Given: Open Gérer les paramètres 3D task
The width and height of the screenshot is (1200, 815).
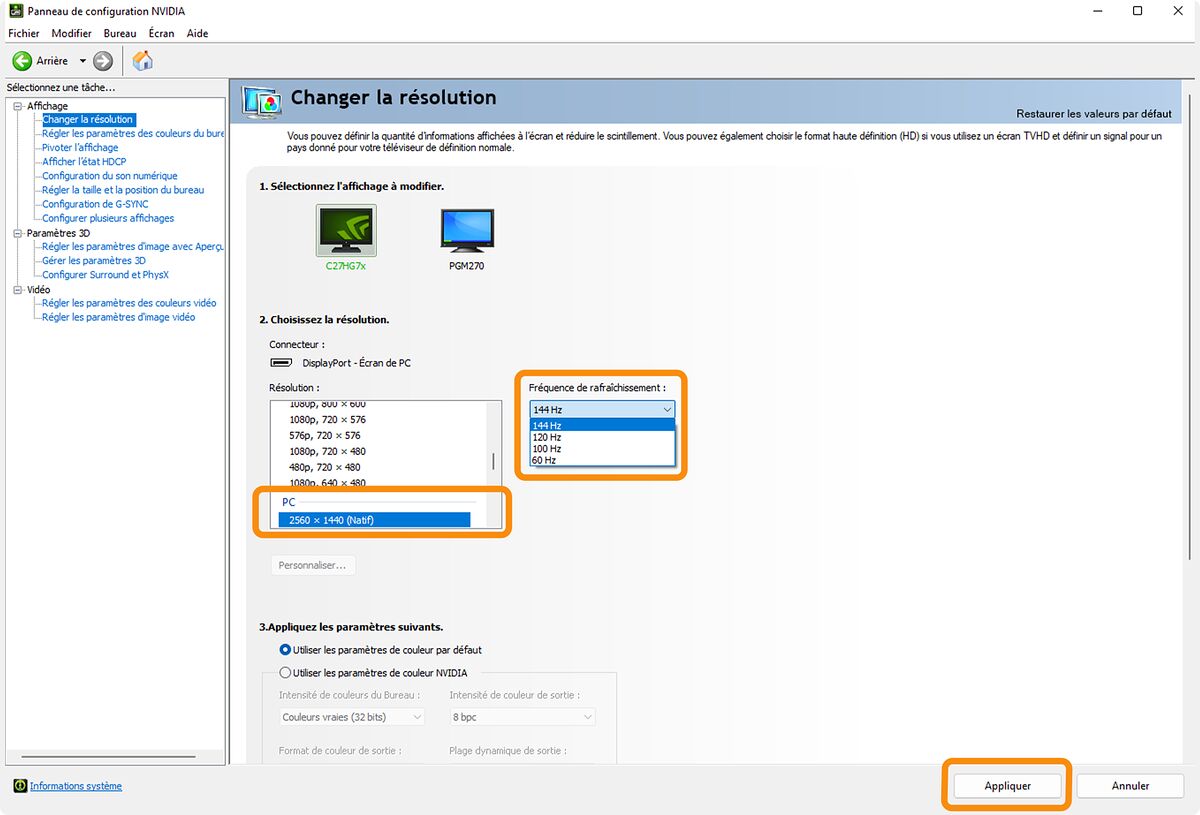Looking at the screenshot, I should [94, 261].
